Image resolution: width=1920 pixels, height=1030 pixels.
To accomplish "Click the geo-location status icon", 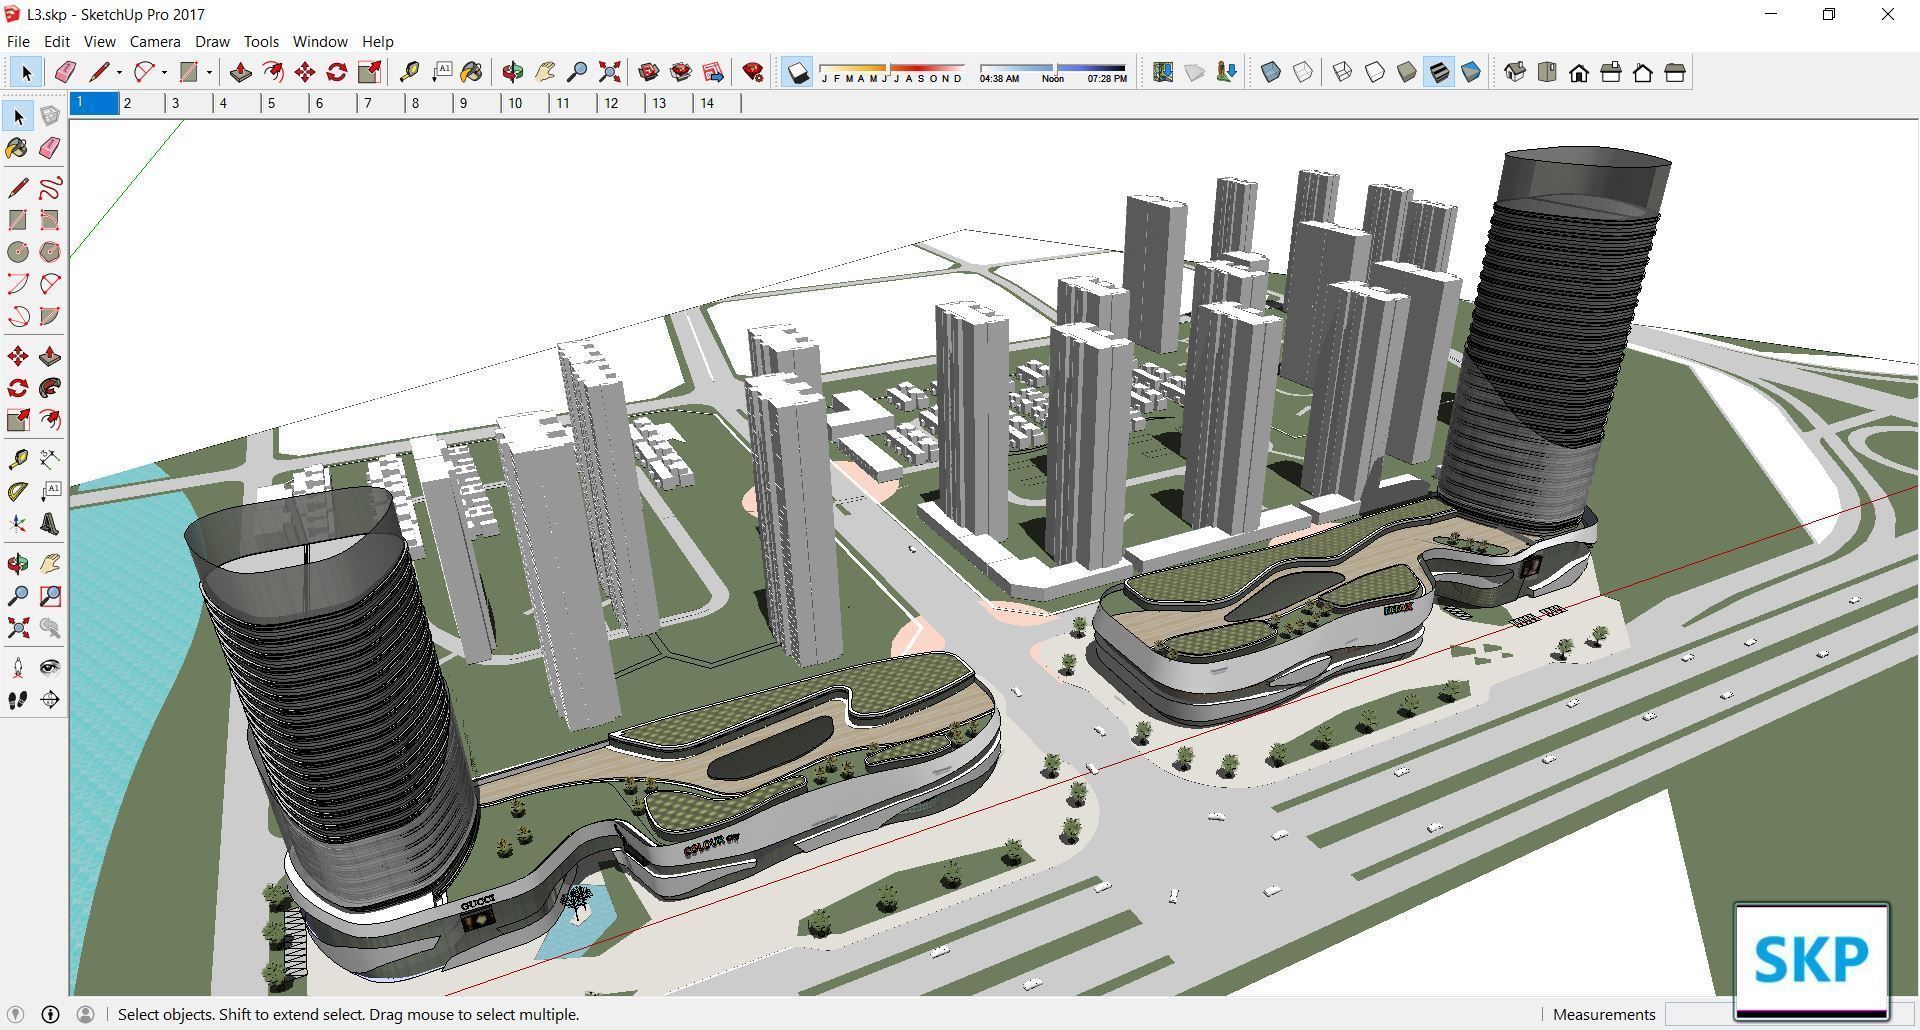I will click(16, 1014).
